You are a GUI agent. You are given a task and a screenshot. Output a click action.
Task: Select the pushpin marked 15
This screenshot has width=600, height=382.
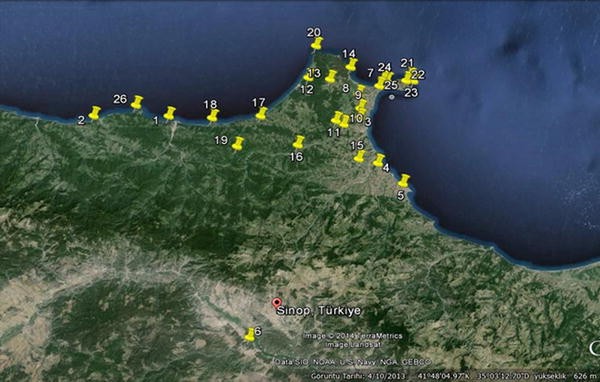360,156
